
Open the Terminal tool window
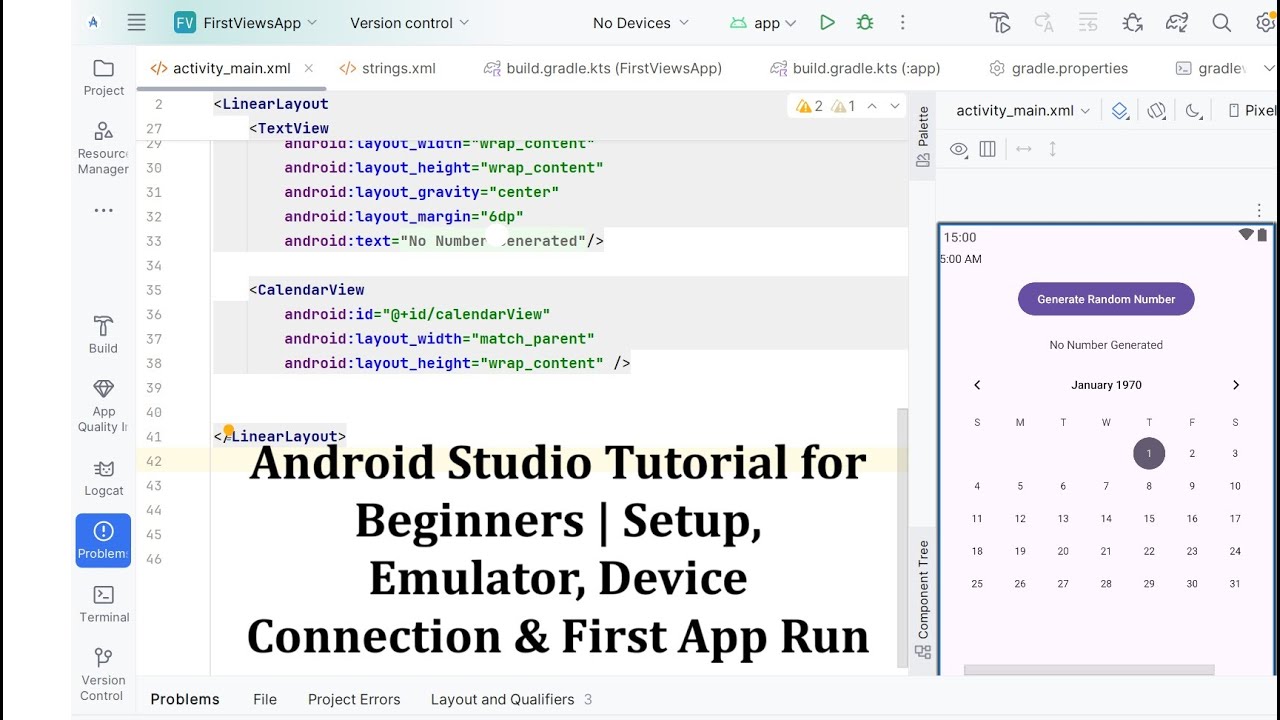[x=103, y=604]
